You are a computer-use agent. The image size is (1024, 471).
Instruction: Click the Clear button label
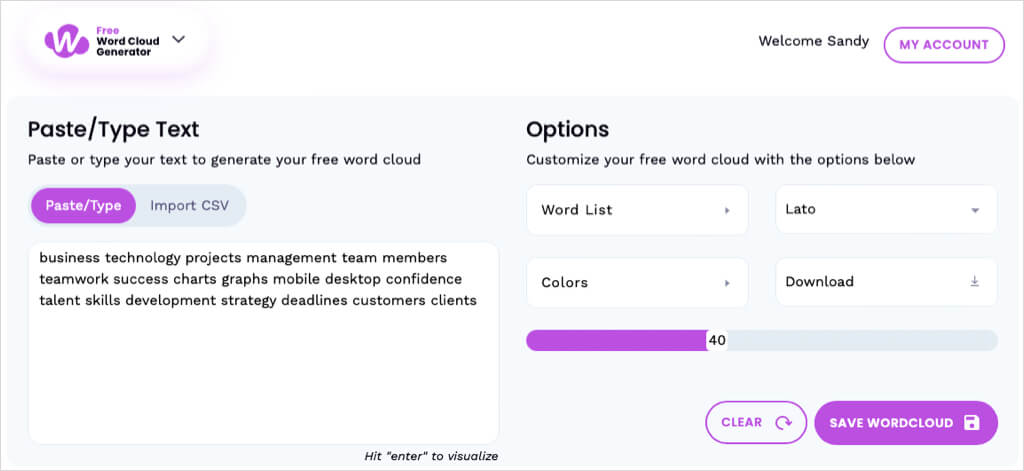point(742,423)
